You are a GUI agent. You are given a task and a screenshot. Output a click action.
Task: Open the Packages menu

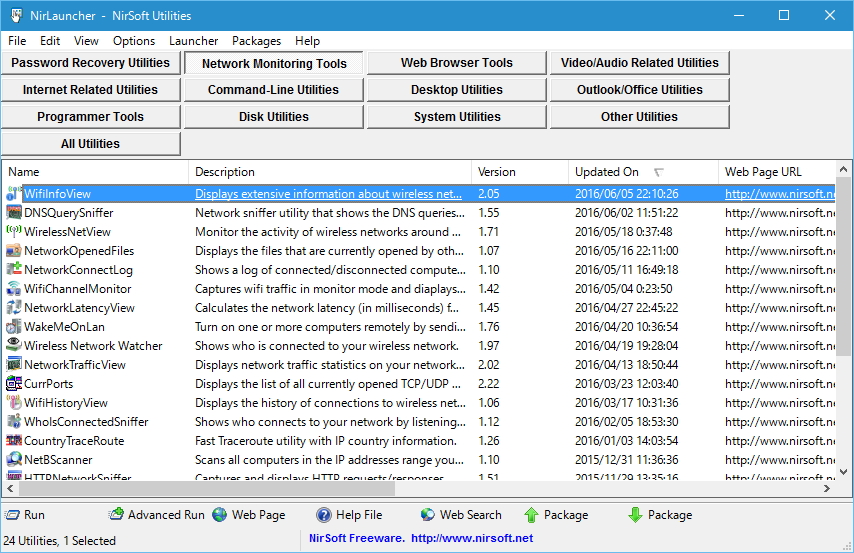point(257,41)
